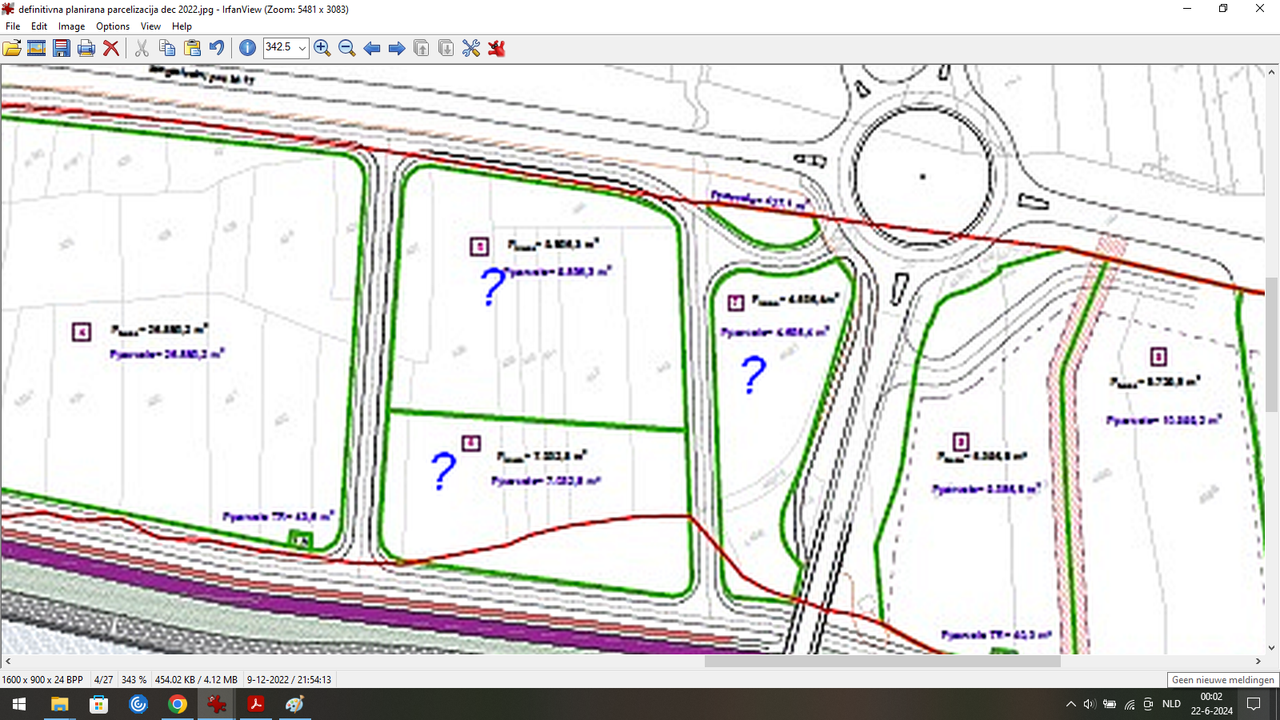Click the scroll right arrow of the horizontal scrollbar

[1258, 661]
